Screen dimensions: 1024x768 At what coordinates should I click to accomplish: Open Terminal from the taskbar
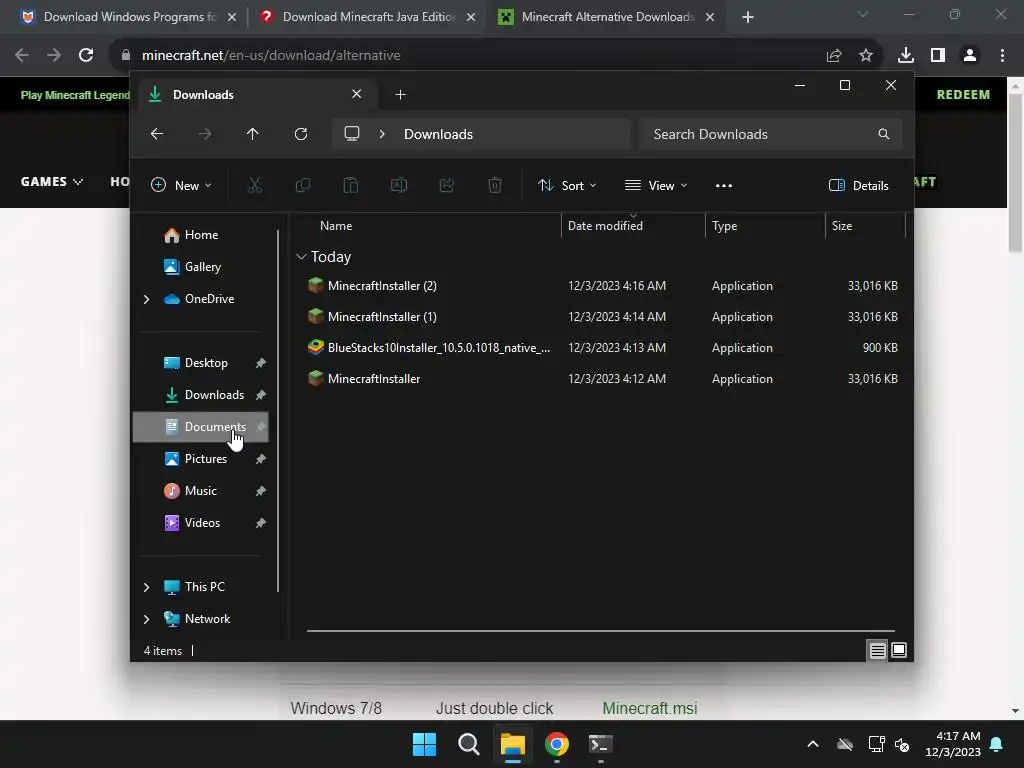[x=601, y=744]
